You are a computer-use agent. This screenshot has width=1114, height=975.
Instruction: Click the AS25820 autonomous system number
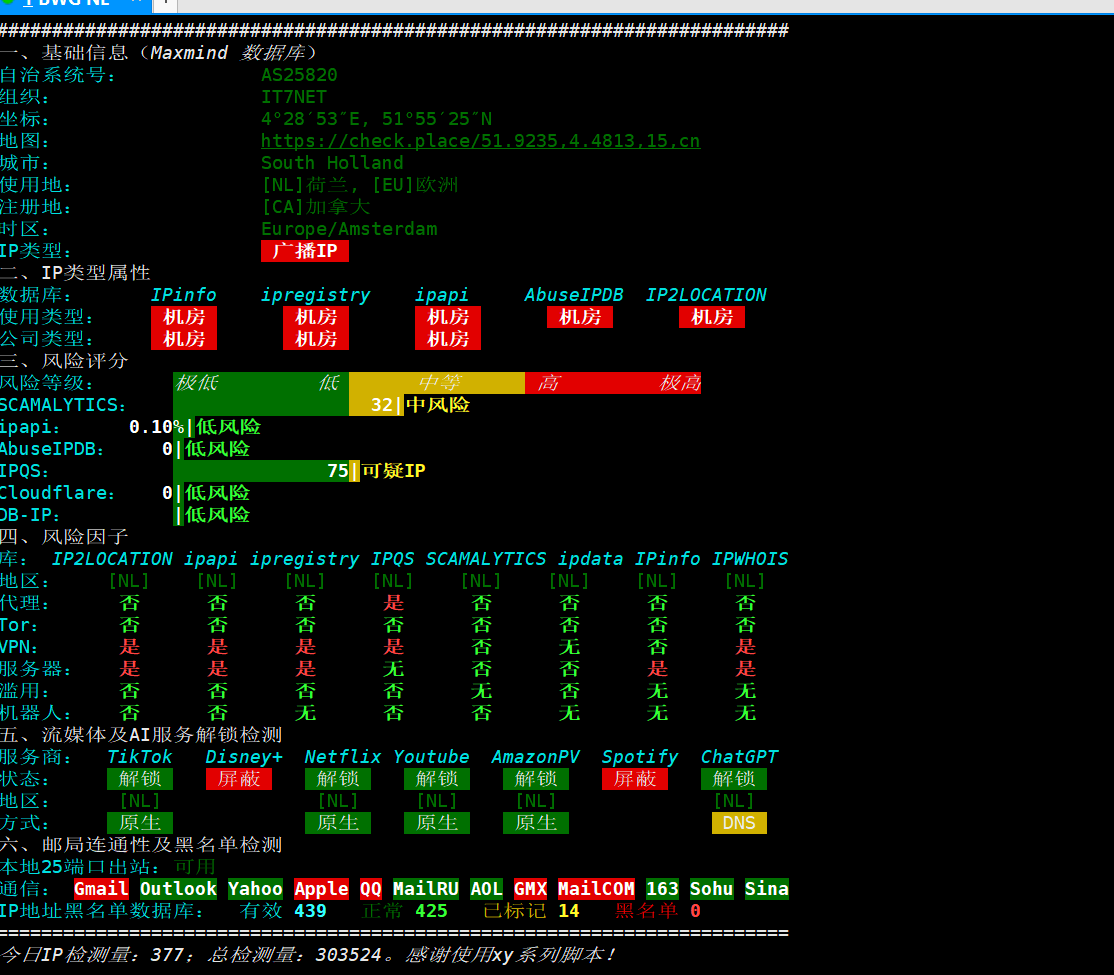coord(299,75)
